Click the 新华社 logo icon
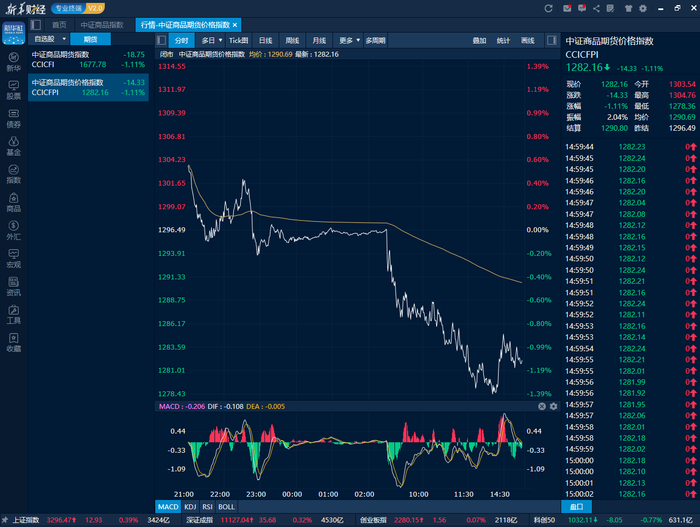 pyautogui.click(x=13, y=33)
